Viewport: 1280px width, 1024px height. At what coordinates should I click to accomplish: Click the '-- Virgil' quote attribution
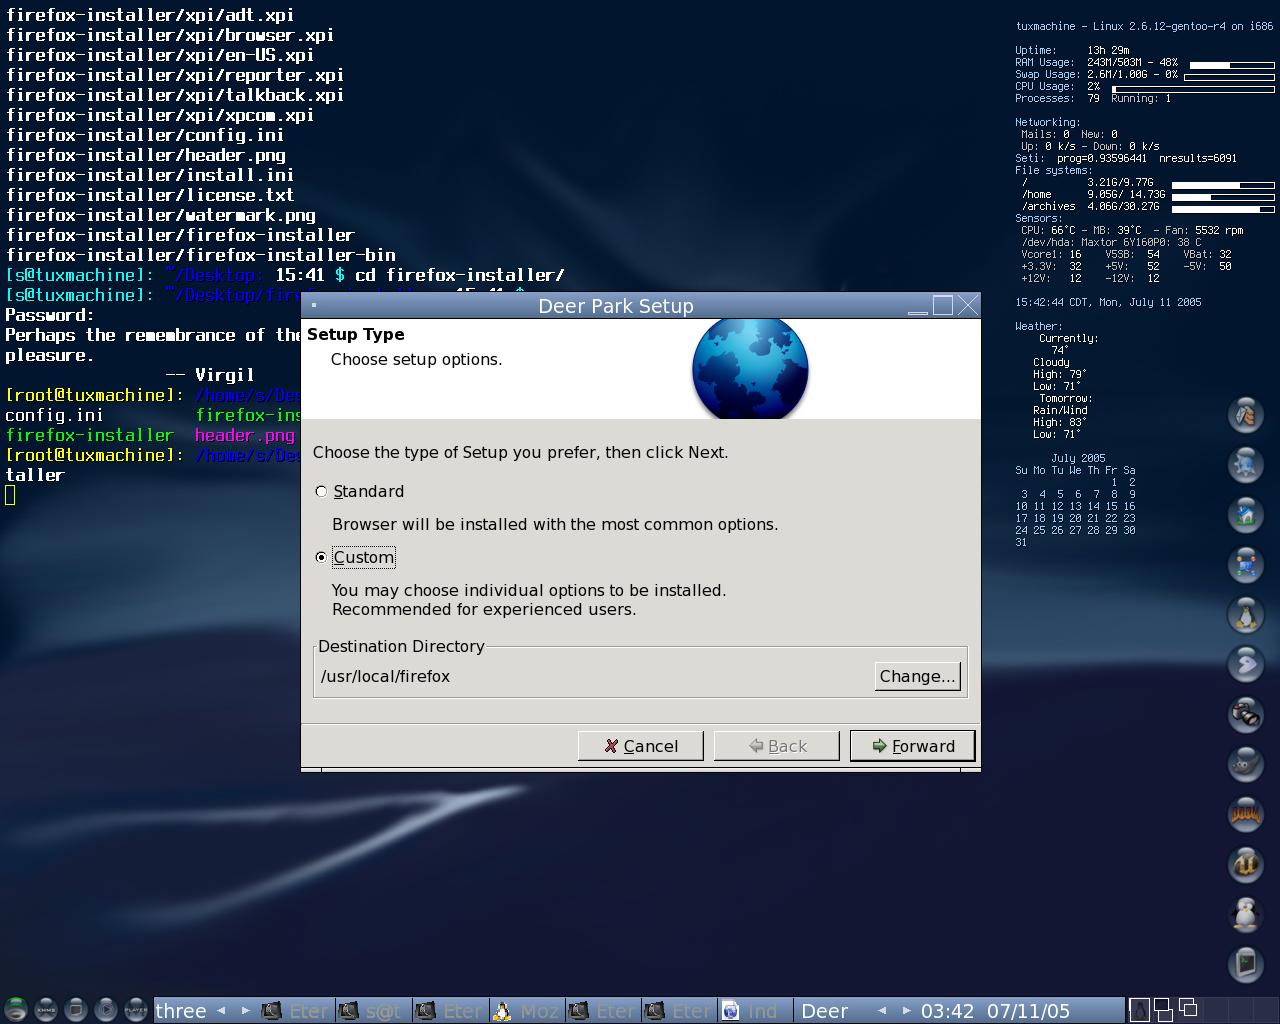[x=210, y=375]
